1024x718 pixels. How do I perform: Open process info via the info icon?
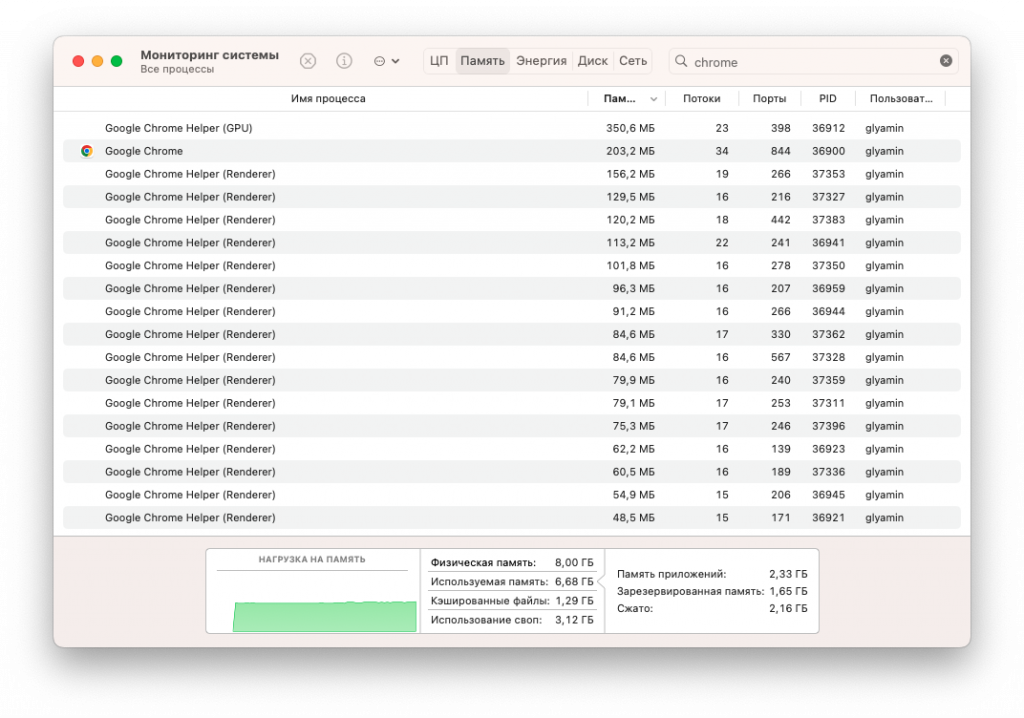pos(344,61)
